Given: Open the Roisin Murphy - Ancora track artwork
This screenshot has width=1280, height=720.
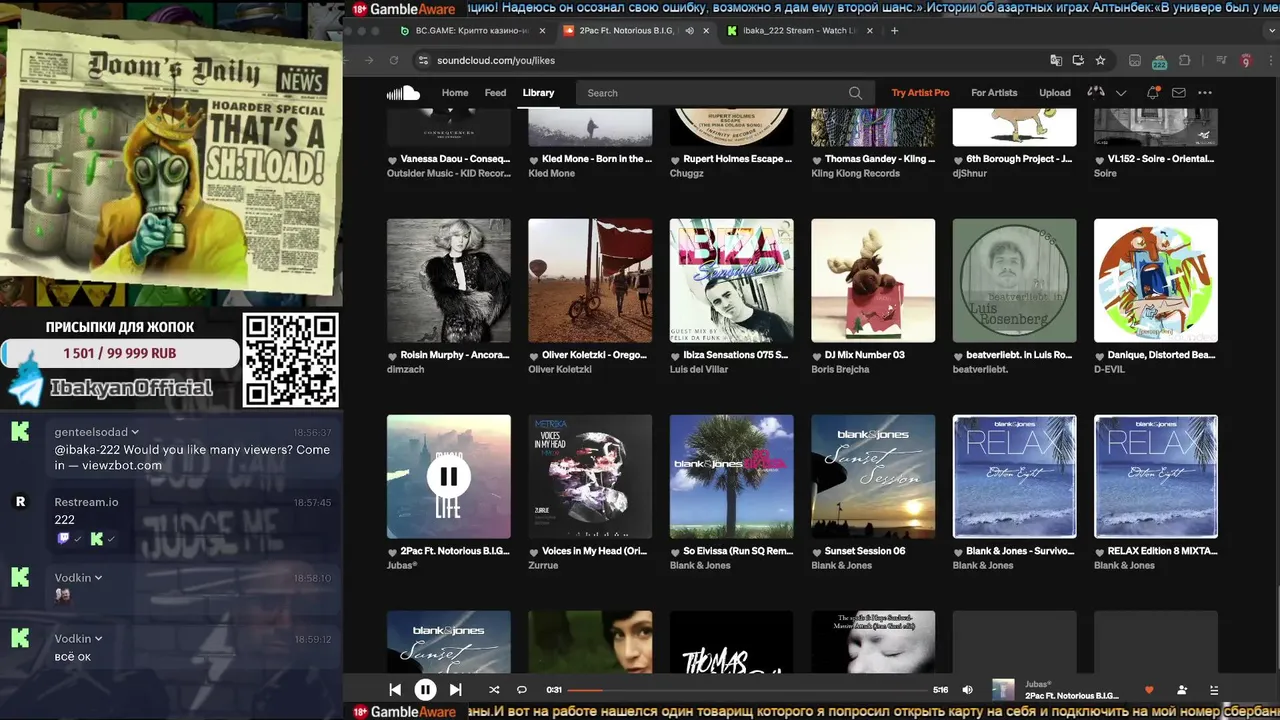Looking at the screenshot, I should [449, 281].
